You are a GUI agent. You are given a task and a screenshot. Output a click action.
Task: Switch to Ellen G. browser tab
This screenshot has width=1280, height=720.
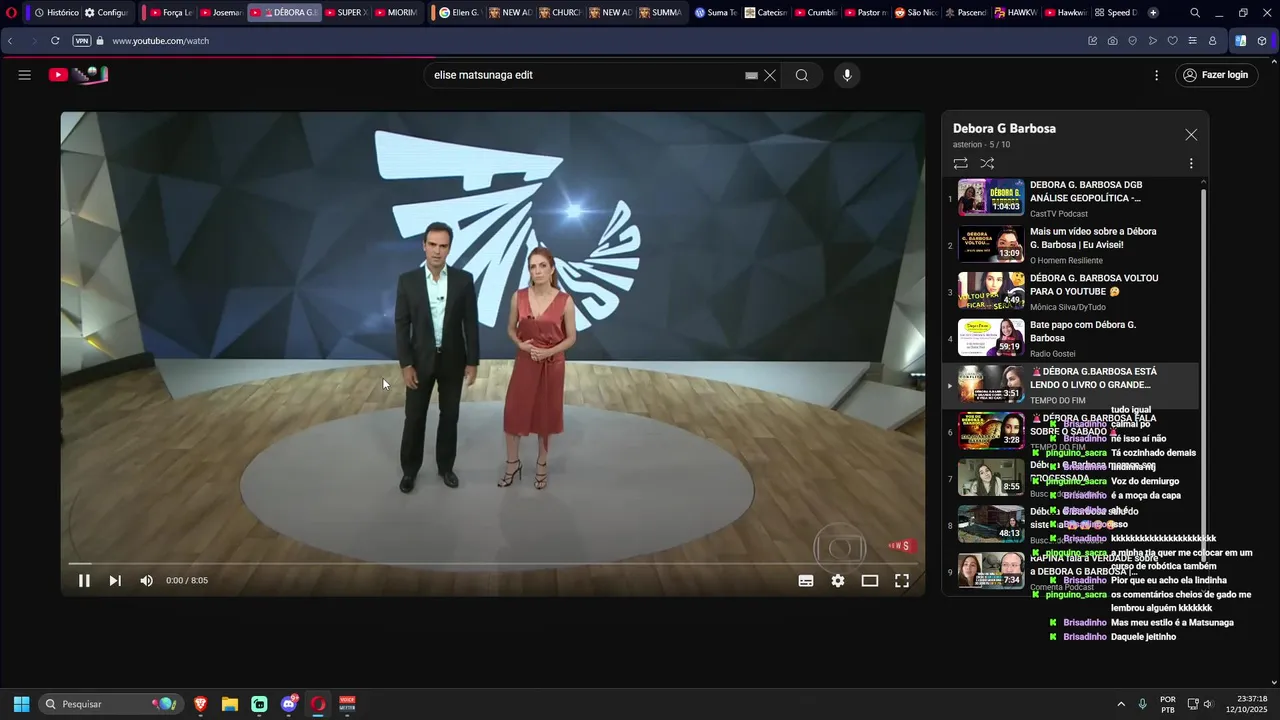(x=460, y=13)
